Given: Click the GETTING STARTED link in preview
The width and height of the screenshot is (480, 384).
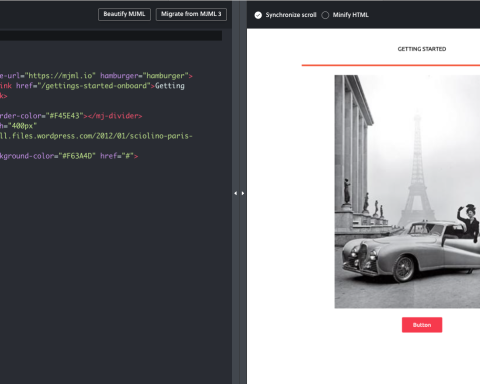Looking at the screenshot, I should coord(422,49).
